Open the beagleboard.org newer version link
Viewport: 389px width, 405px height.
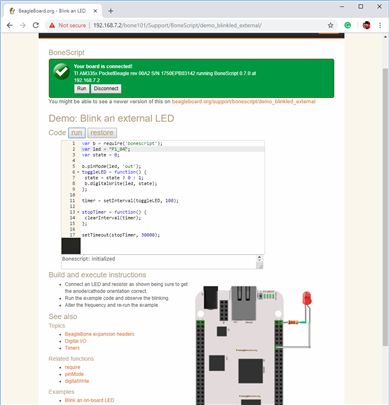pos(243,101)
